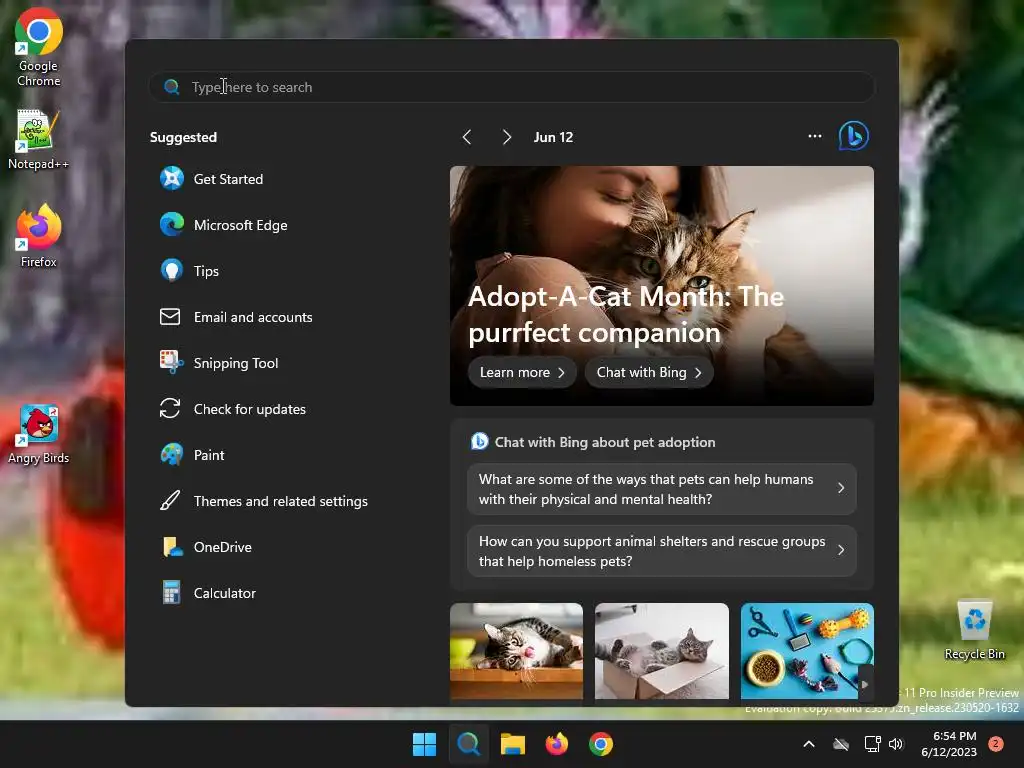Open the clock showing 6:54 PM
The width and height of the screenshot is (1024, 768).
pyautogui.click(x=949, y=744)
